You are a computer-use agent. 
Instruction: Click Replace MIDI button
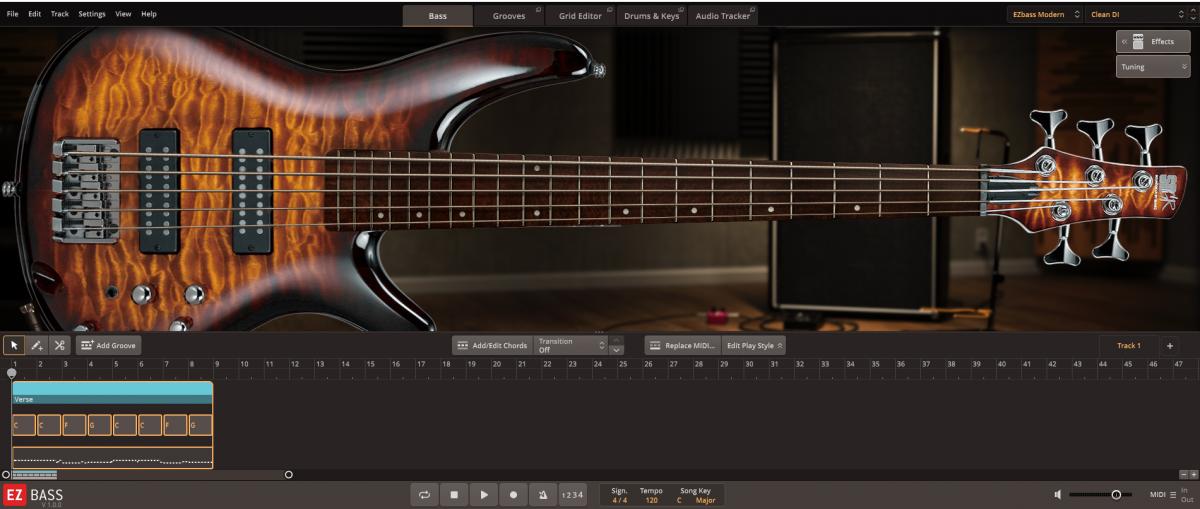[684, 345]
